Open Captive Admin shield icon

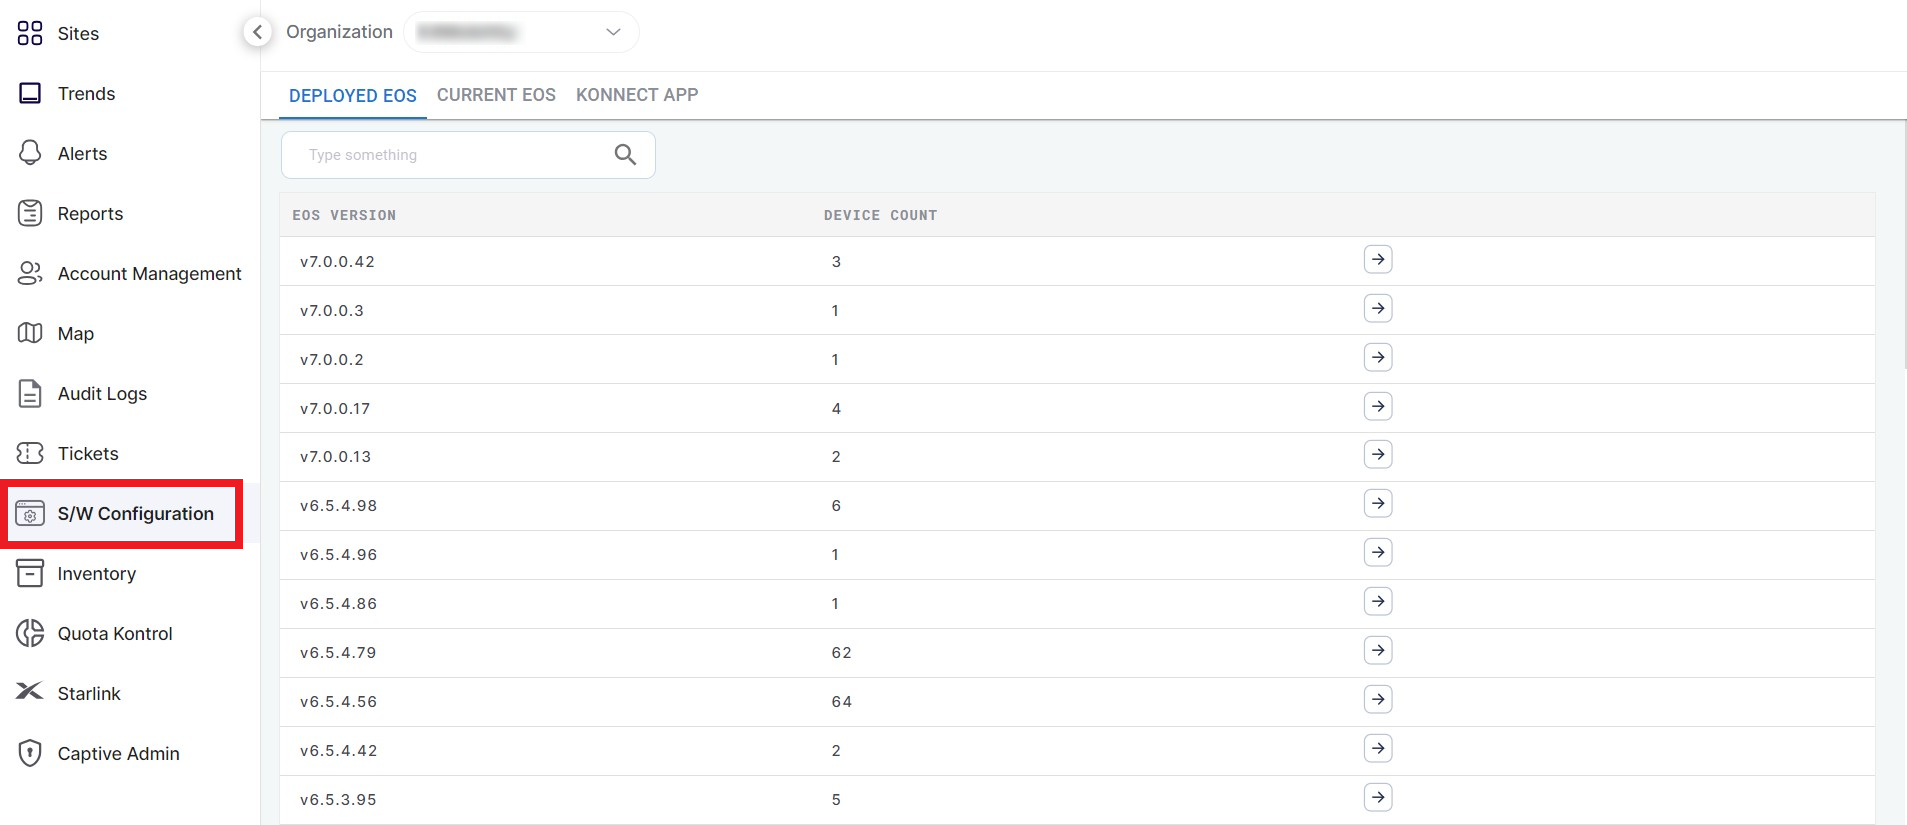(x=30, y=753)
